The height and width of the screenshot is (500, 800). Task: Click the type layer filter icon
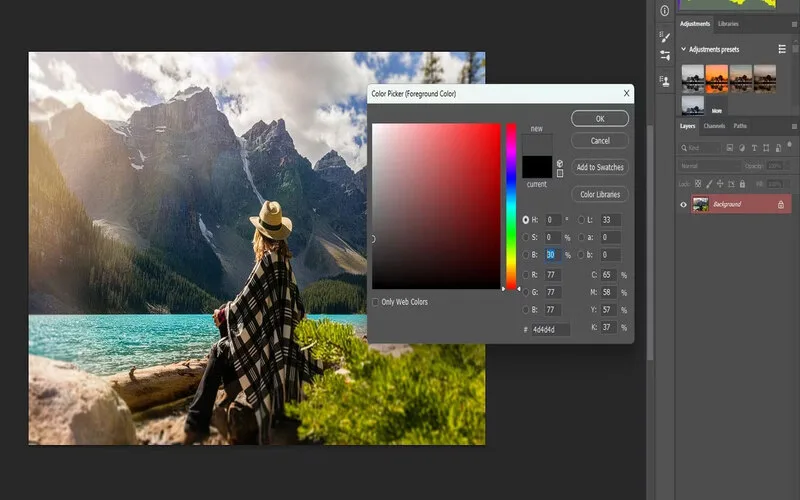click(x=754, y=148)
